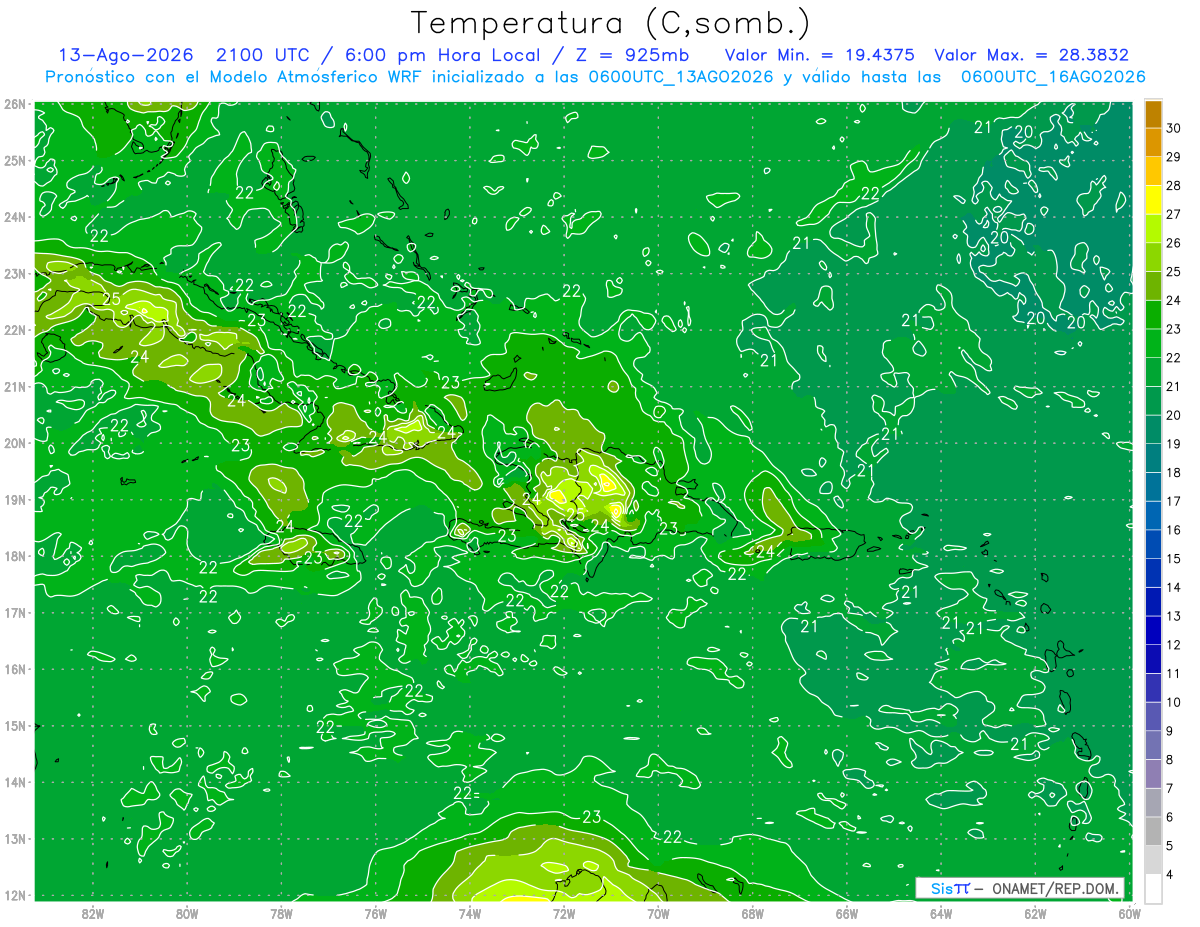The image size is (1200, 927).
Task: Click the "72W" longitude axis label
Action: [564, 912]
